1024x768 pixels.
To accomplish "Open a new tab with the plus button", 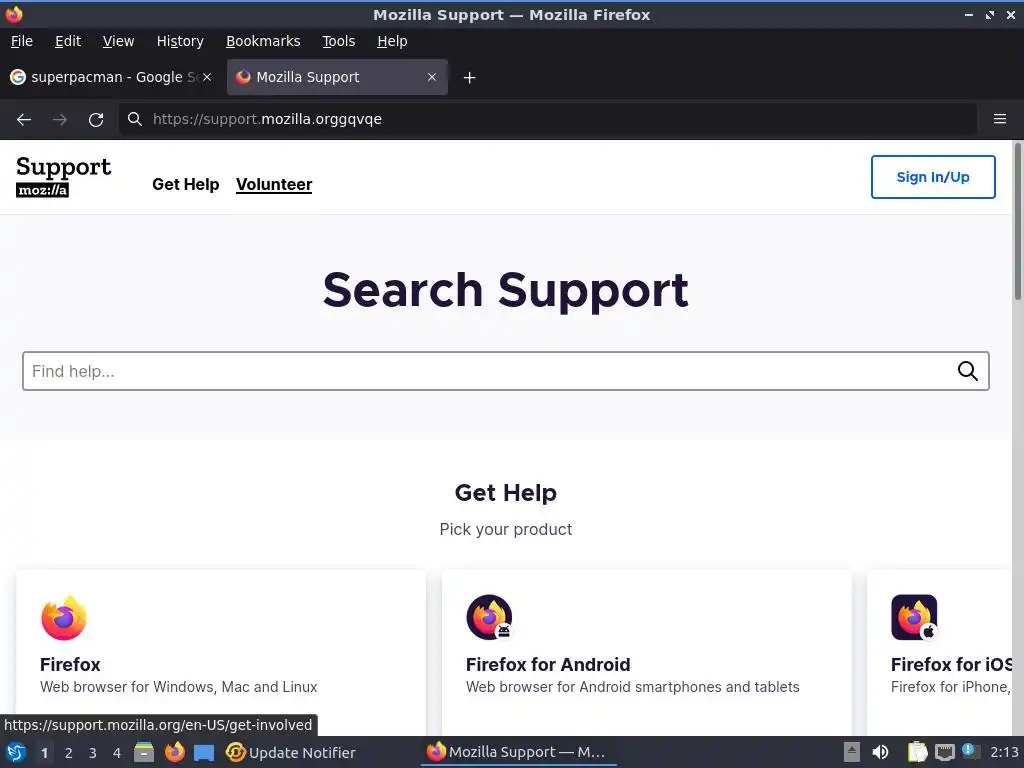I will coord(469,78).
